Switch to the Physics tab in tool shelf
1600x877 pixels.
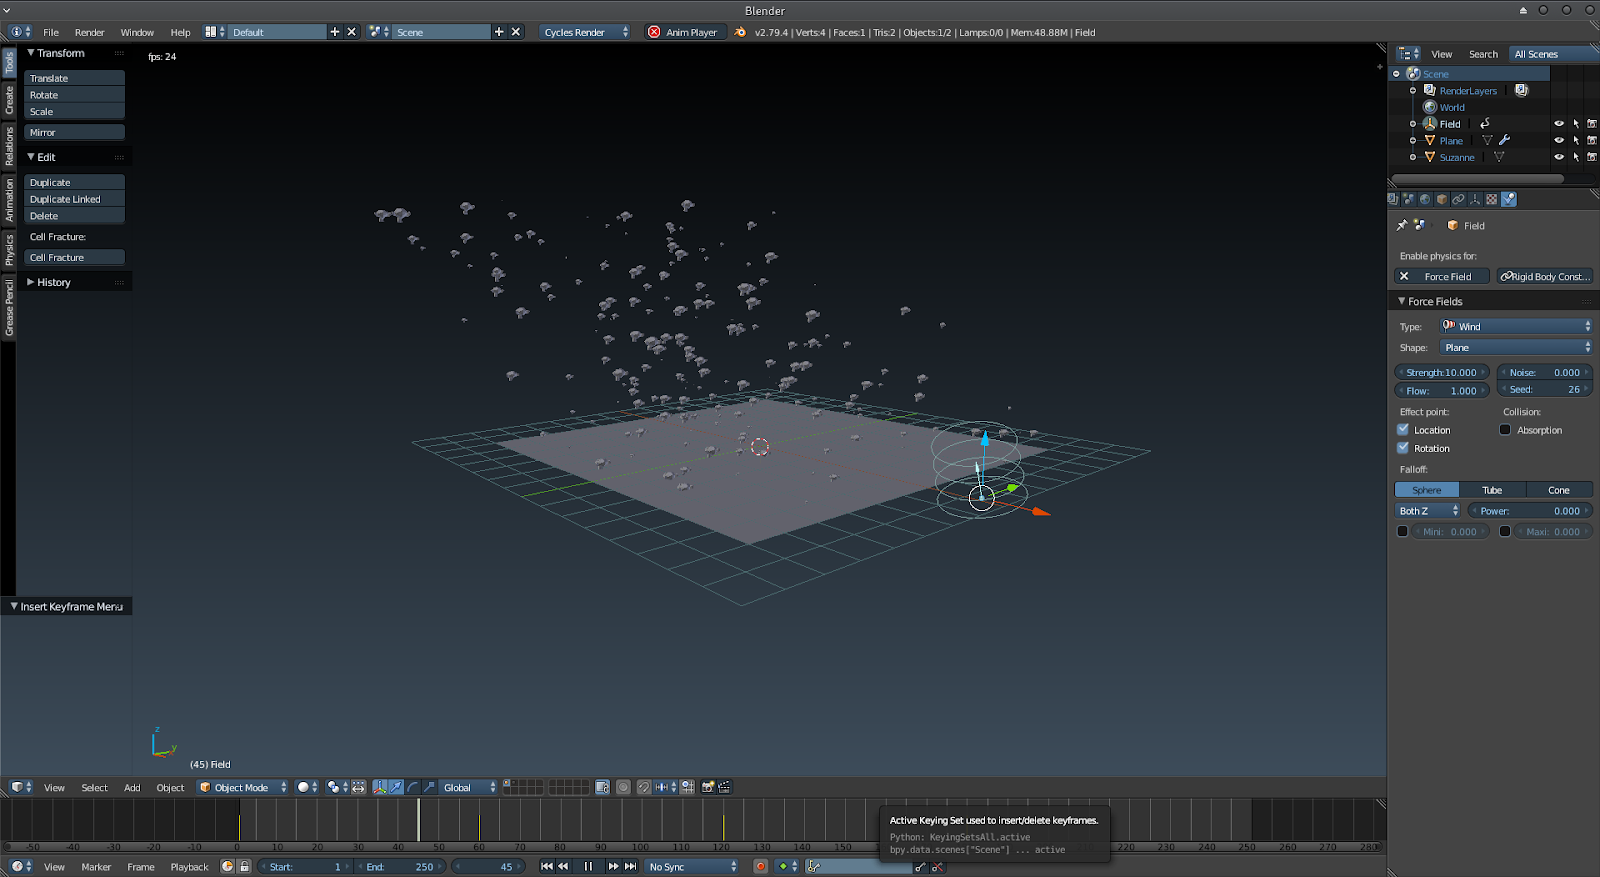[9, 249]
